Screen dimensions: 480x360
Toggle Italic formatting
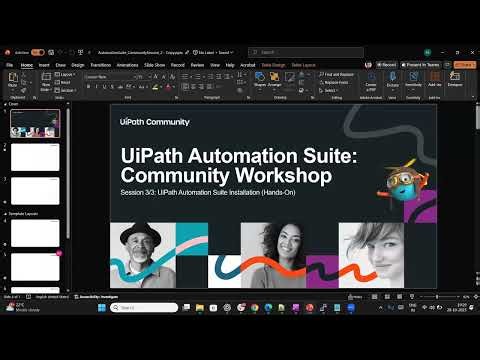point(96,87)
